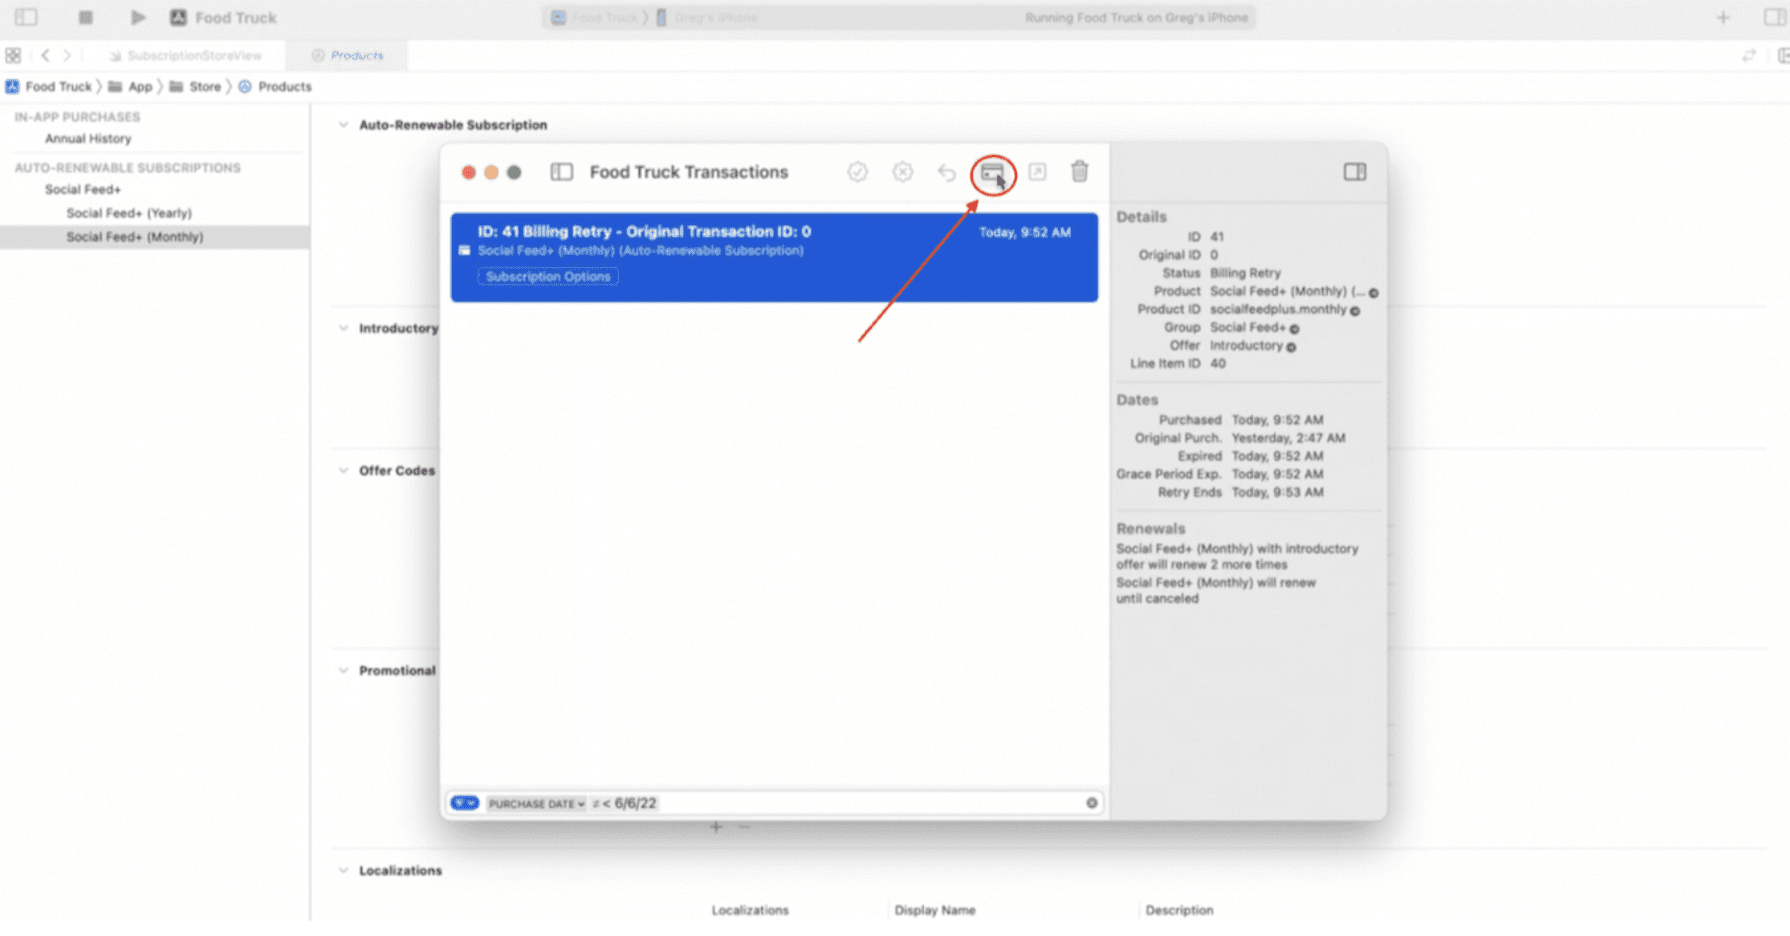Click the resubscribe credit card icon
The width and height of the screenshot is (1790, 936).
pyautogui.click(x=991, y=172)
